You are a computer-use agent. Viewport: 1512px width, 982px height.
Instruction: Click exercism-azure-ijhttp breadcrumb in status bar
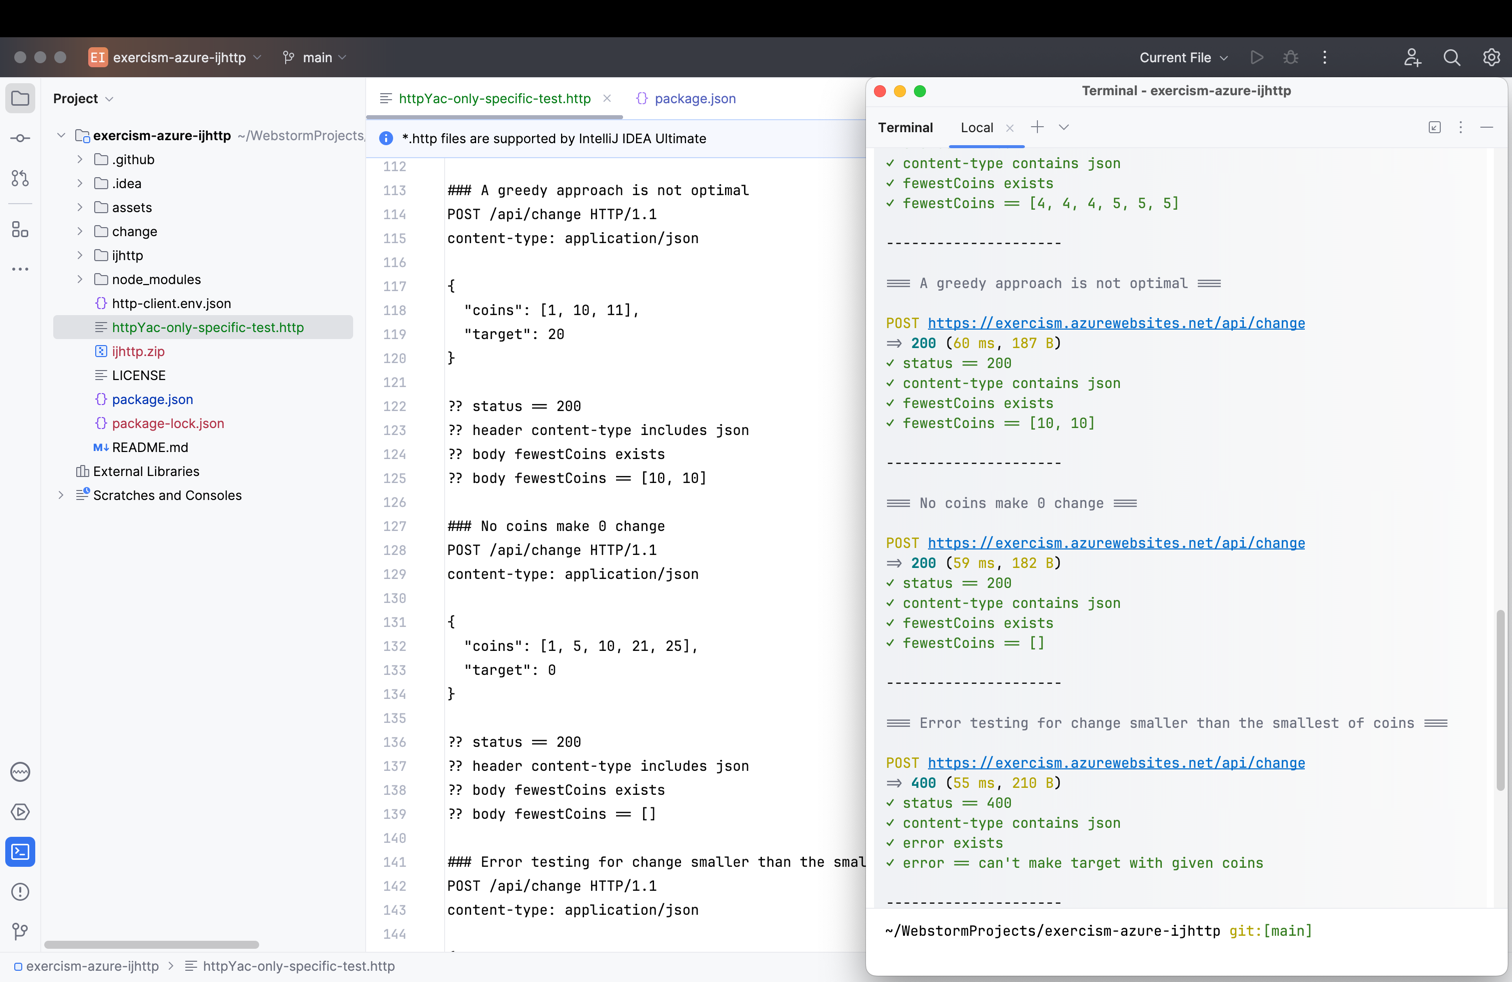pyautogui.click(x=86, y=966)
